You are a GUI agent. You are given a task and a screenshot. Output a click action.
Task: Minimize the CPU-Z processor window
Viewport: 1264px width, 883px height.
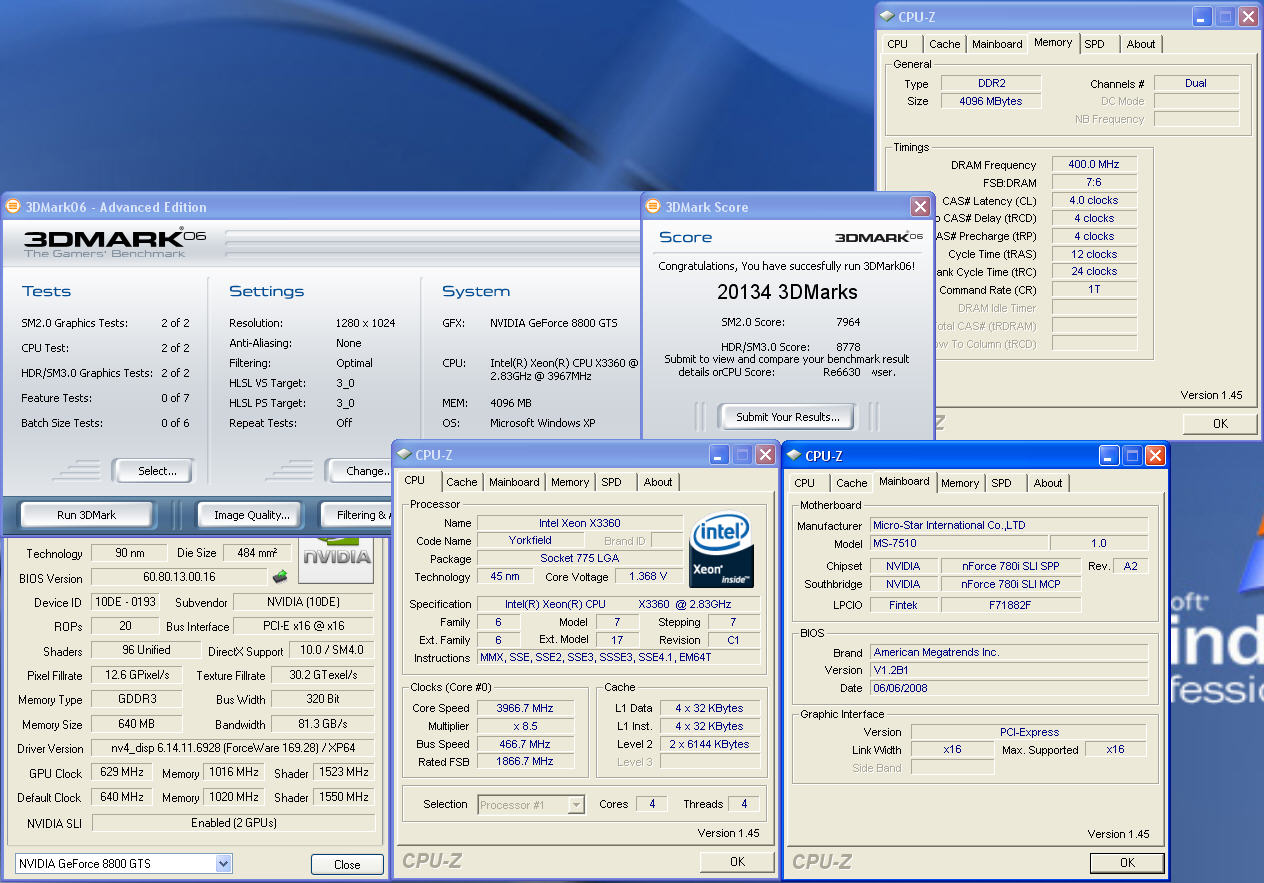click(x=719, y=455)
